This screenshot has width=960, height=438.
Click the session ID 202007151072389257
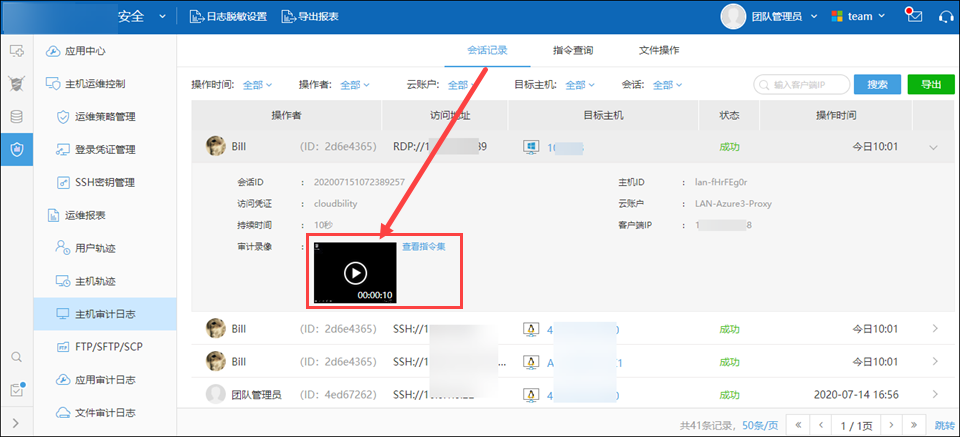click(359, 183)
